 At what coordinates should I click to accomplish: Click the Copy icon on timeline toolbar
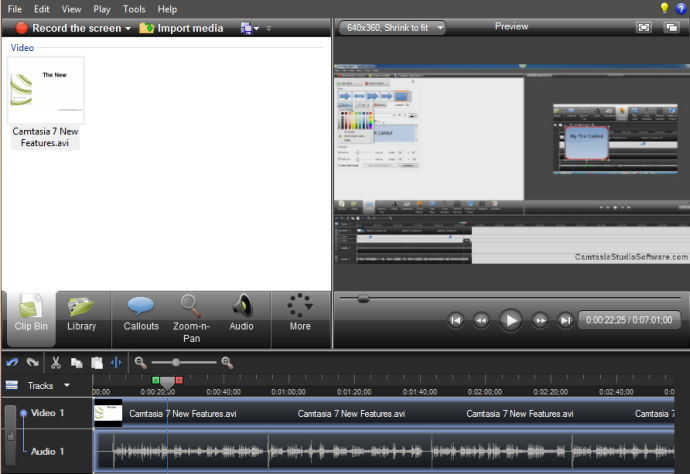[x=77, y=363]
